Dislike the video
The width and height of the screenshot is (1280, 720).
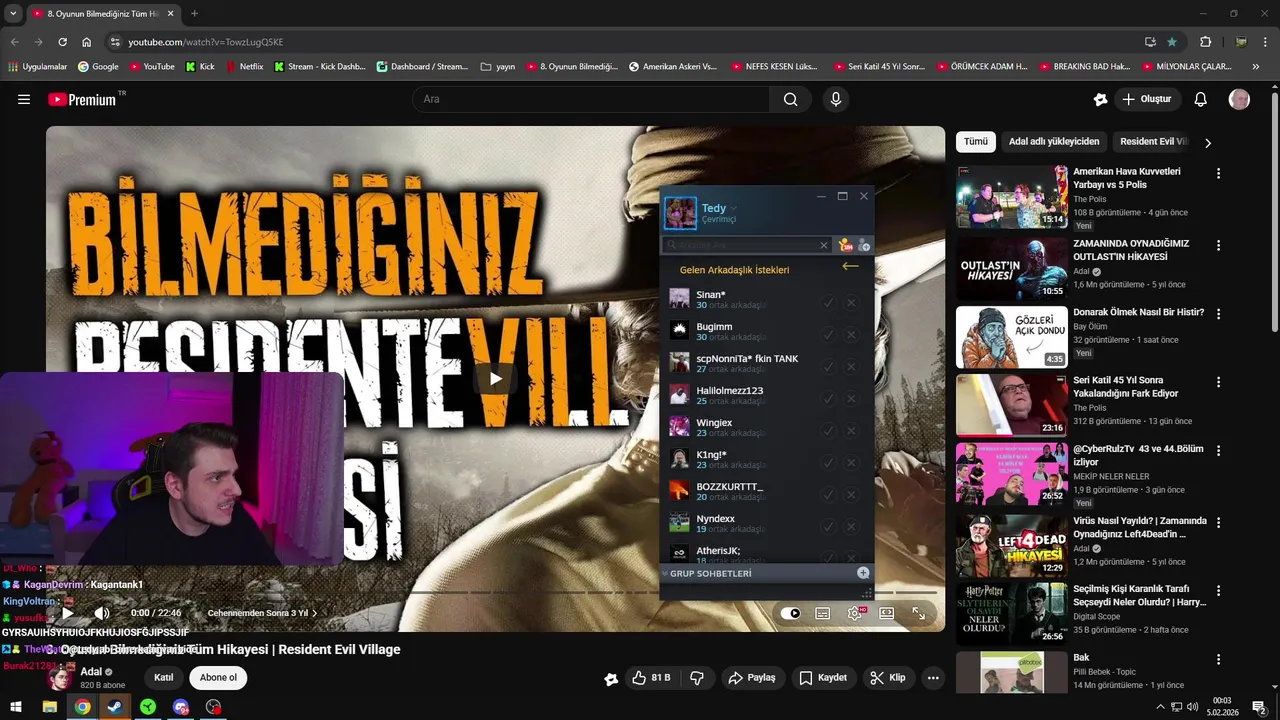697,678
